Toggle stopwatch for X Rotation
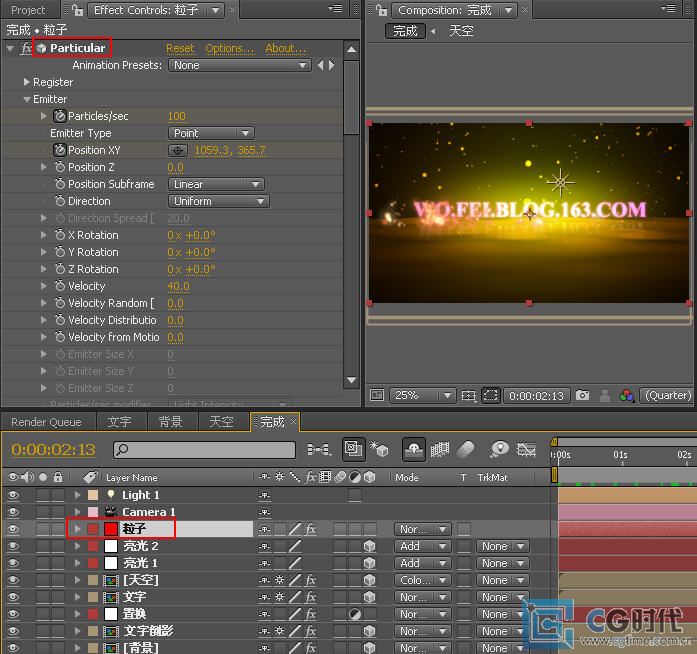 (60, 235)
